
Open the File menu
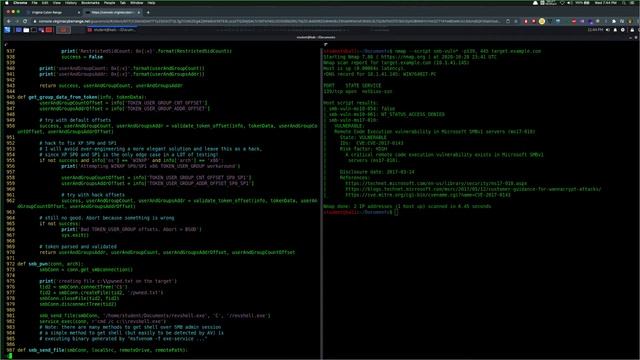point(35,3)
